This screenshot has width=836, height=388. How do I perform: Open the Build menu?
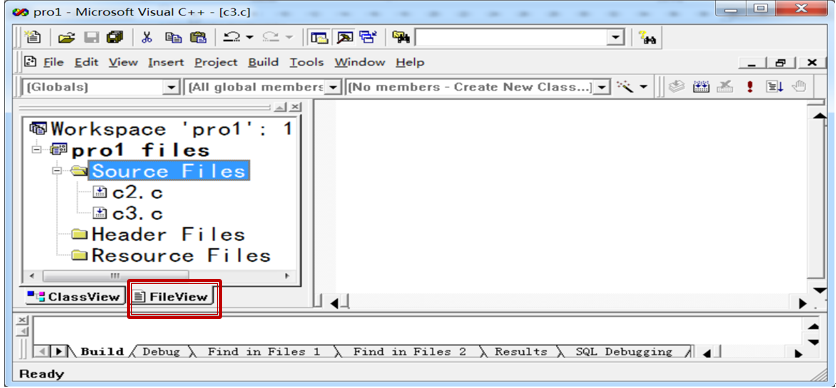263,62
